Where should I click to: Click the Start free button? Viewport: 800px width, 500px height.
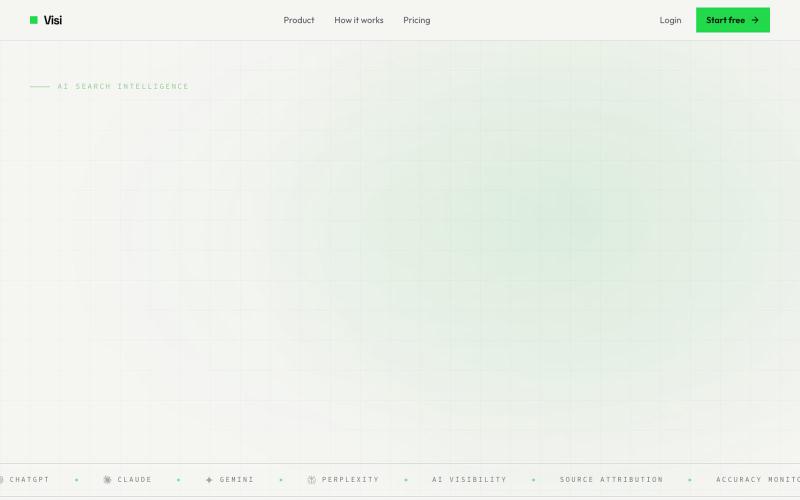coord(733,20)
